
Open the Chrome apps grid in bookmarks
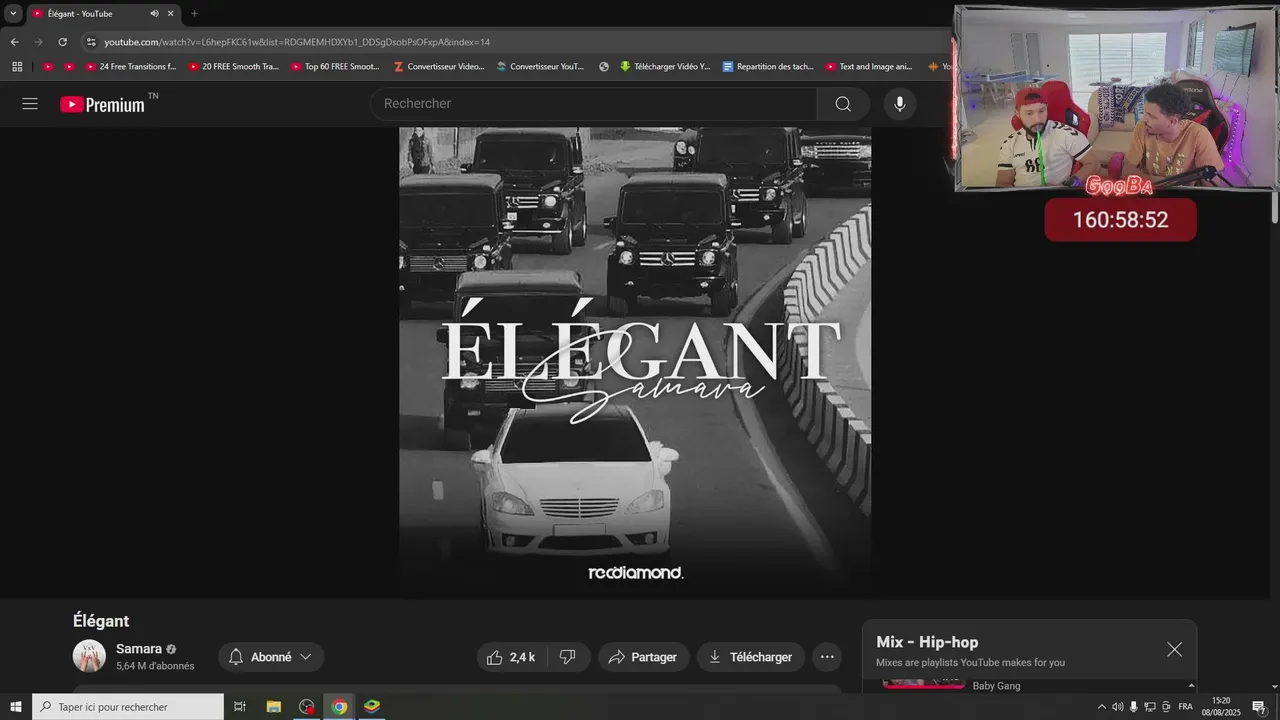tap(17, 67)
